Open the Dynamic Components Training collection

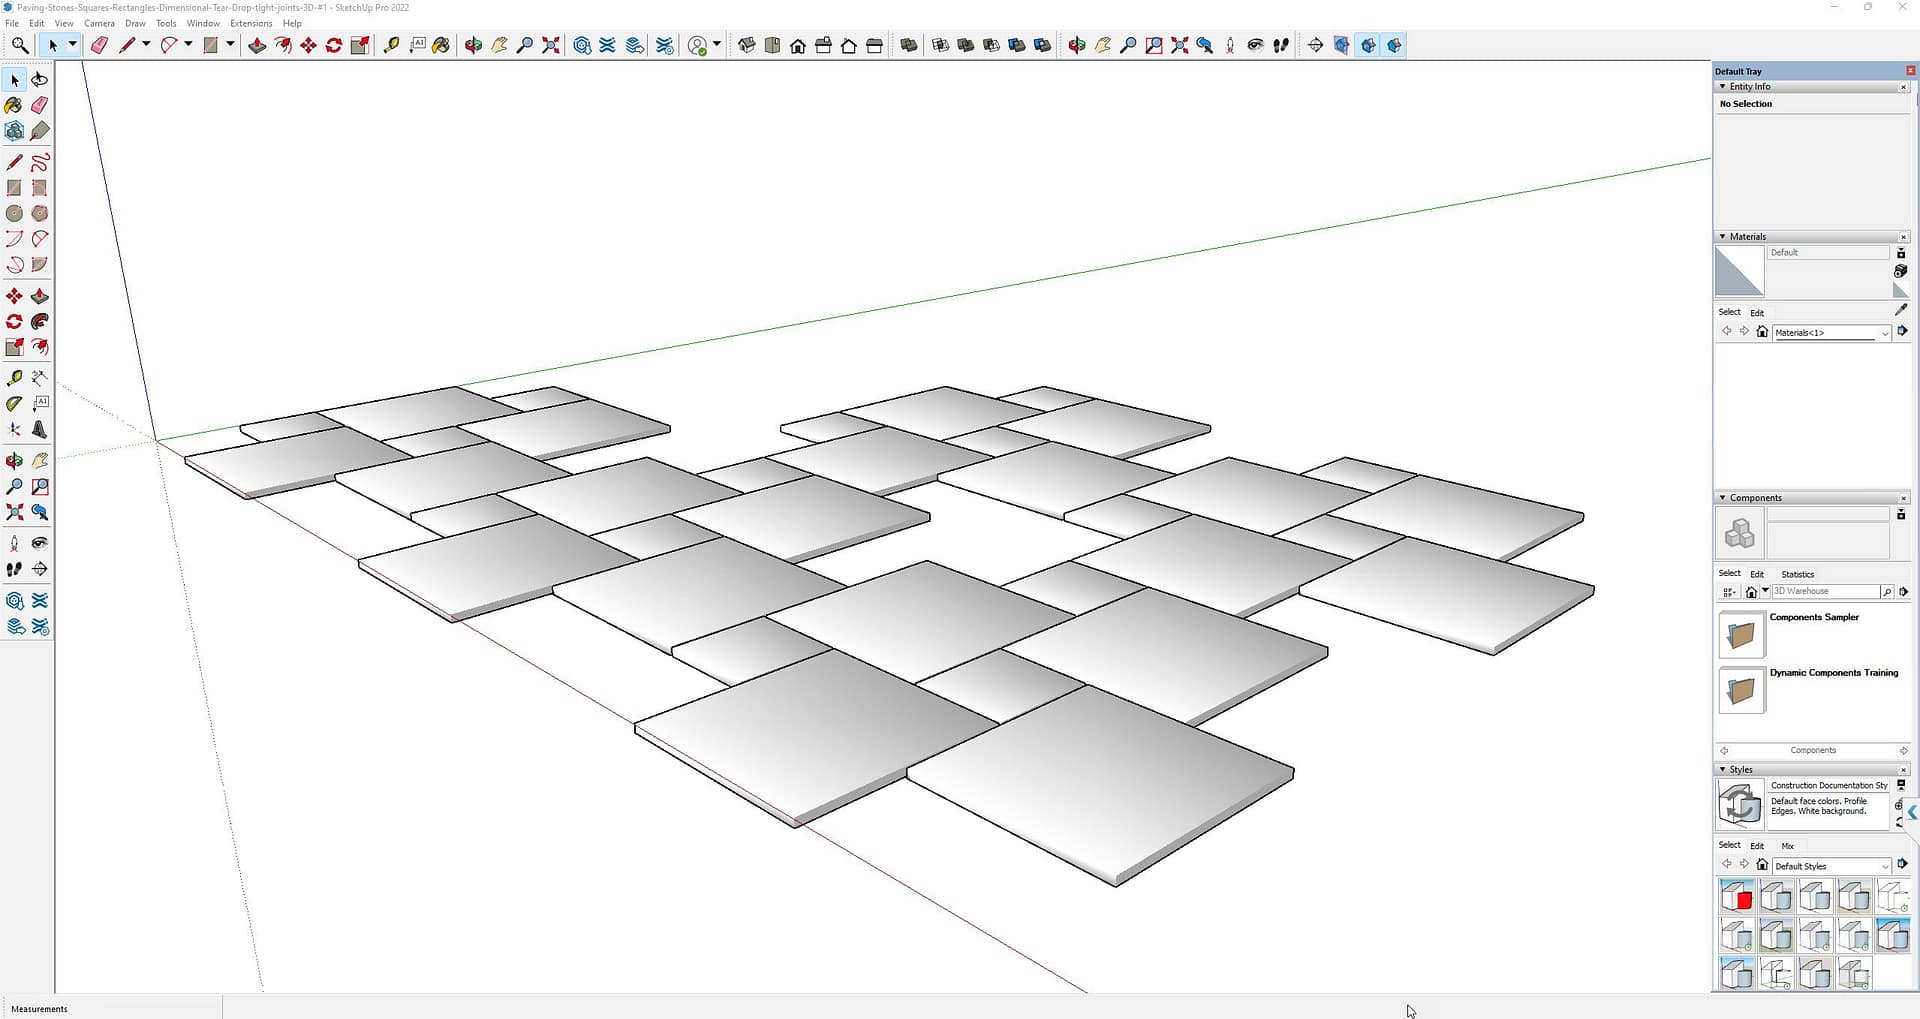(x=1741, y=690)
